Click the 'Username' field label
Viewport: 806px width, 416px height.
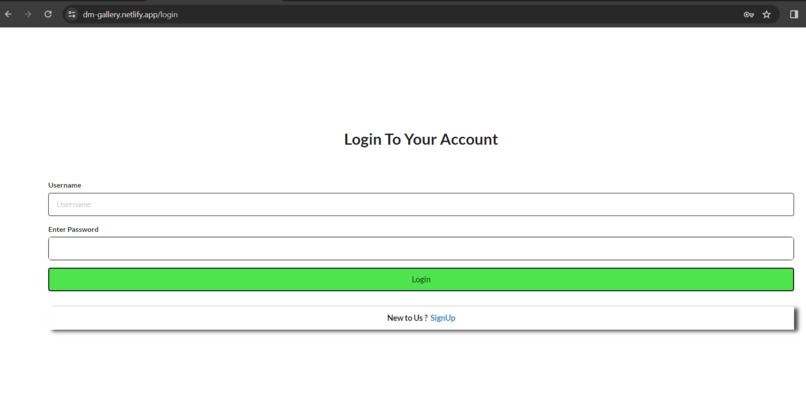(x=65, y=185)
